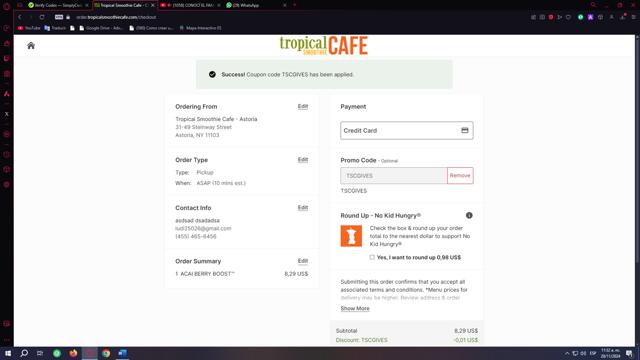Viewport: 640px width, 360px height.
Task: Edit the Order Type section
Action: click(x=302, y=160)
